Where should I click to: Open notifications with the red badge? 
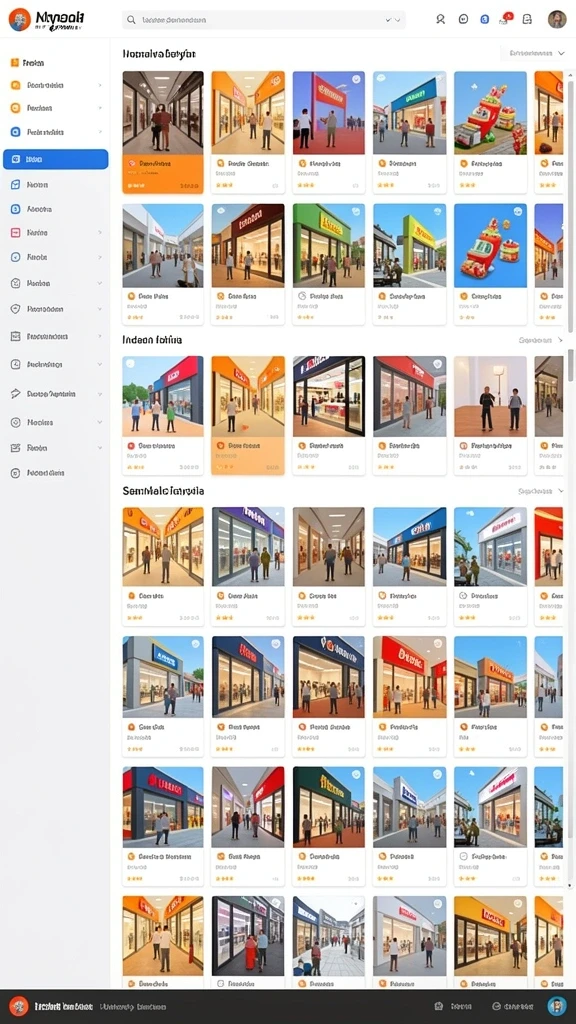pos(505,19)
